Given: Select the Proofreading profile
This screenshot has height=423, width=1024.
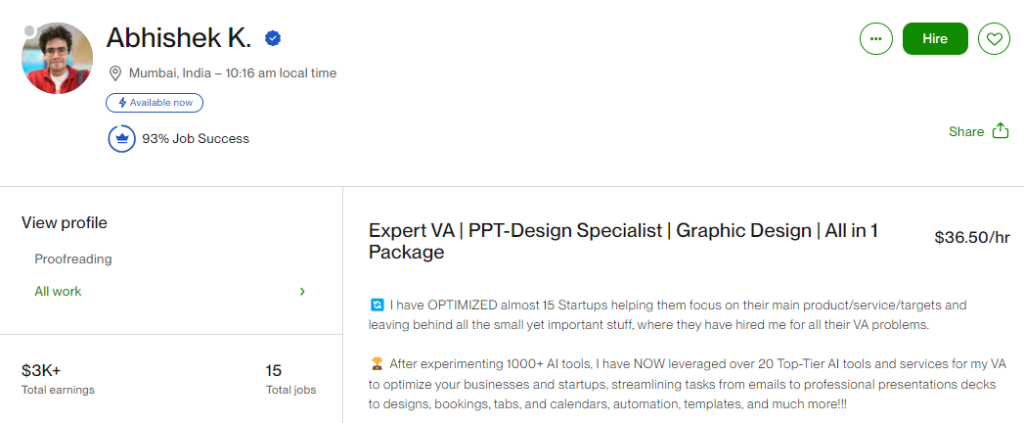Looking at the screenshot, I should point(73,259).
